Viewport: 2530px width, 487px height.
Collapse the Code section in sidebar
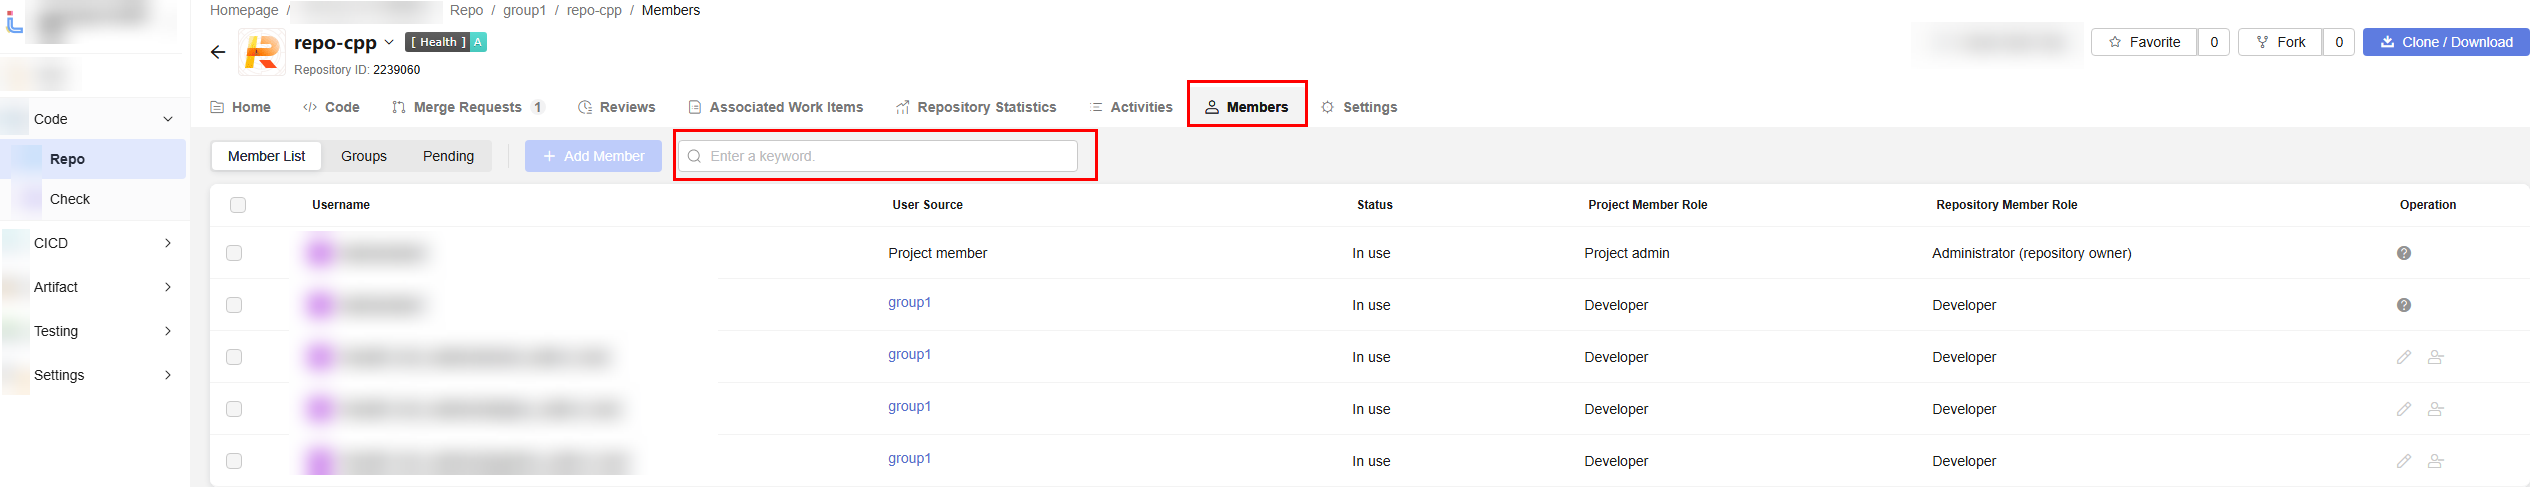coord(168,119)
